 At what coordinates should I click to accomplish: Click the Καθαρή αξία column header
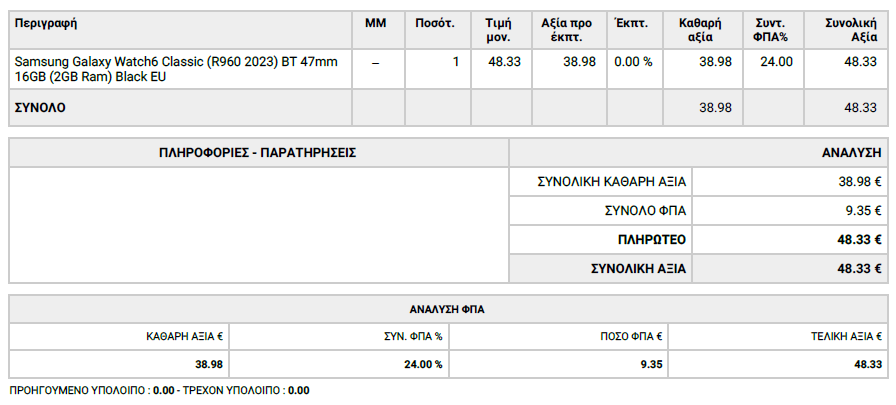703,30
